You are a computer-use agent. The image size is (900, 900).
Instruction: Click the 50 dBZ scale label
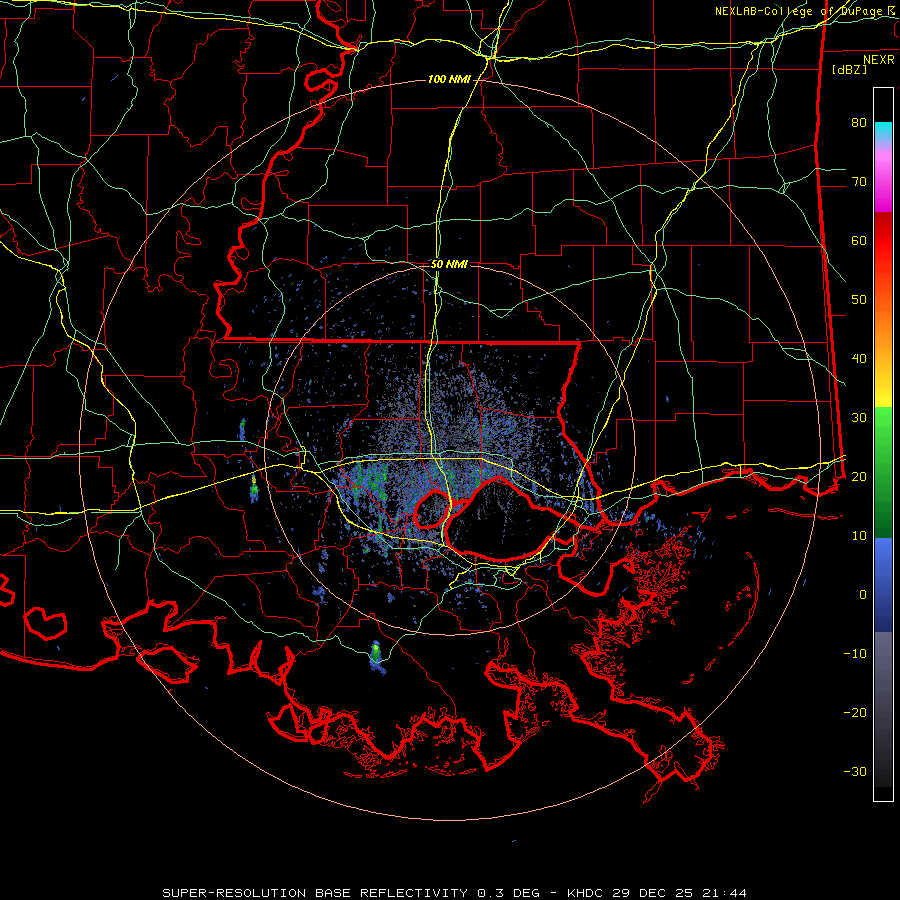click(x=859, y=300)
